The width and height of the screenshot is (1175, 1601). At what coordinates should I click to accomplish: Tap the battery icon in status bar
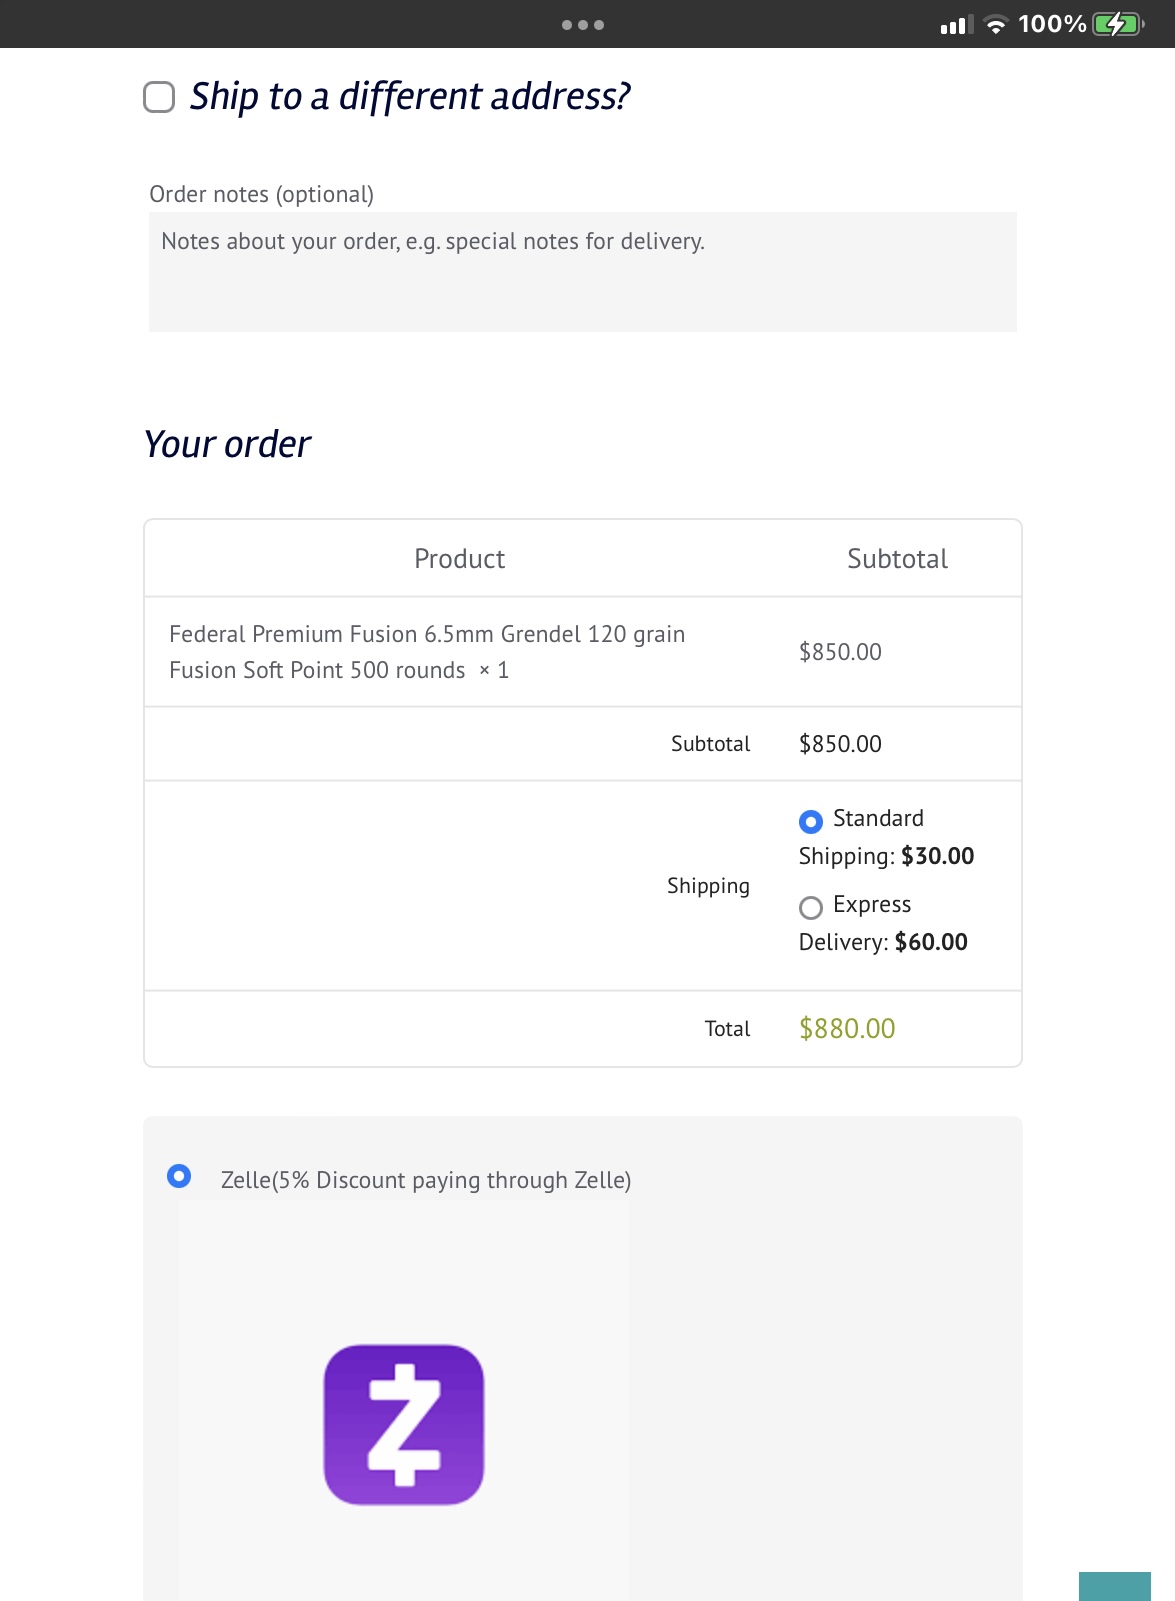[1118, 24]
